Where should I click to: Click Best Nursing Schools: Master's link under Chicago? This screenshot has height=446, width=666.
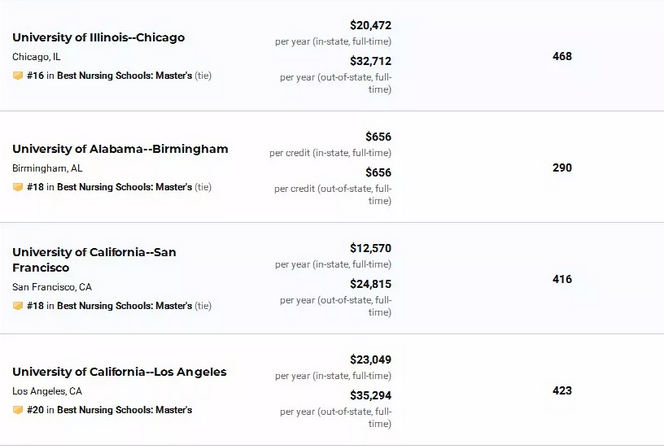pyautogui.click(x=124, y=76)
